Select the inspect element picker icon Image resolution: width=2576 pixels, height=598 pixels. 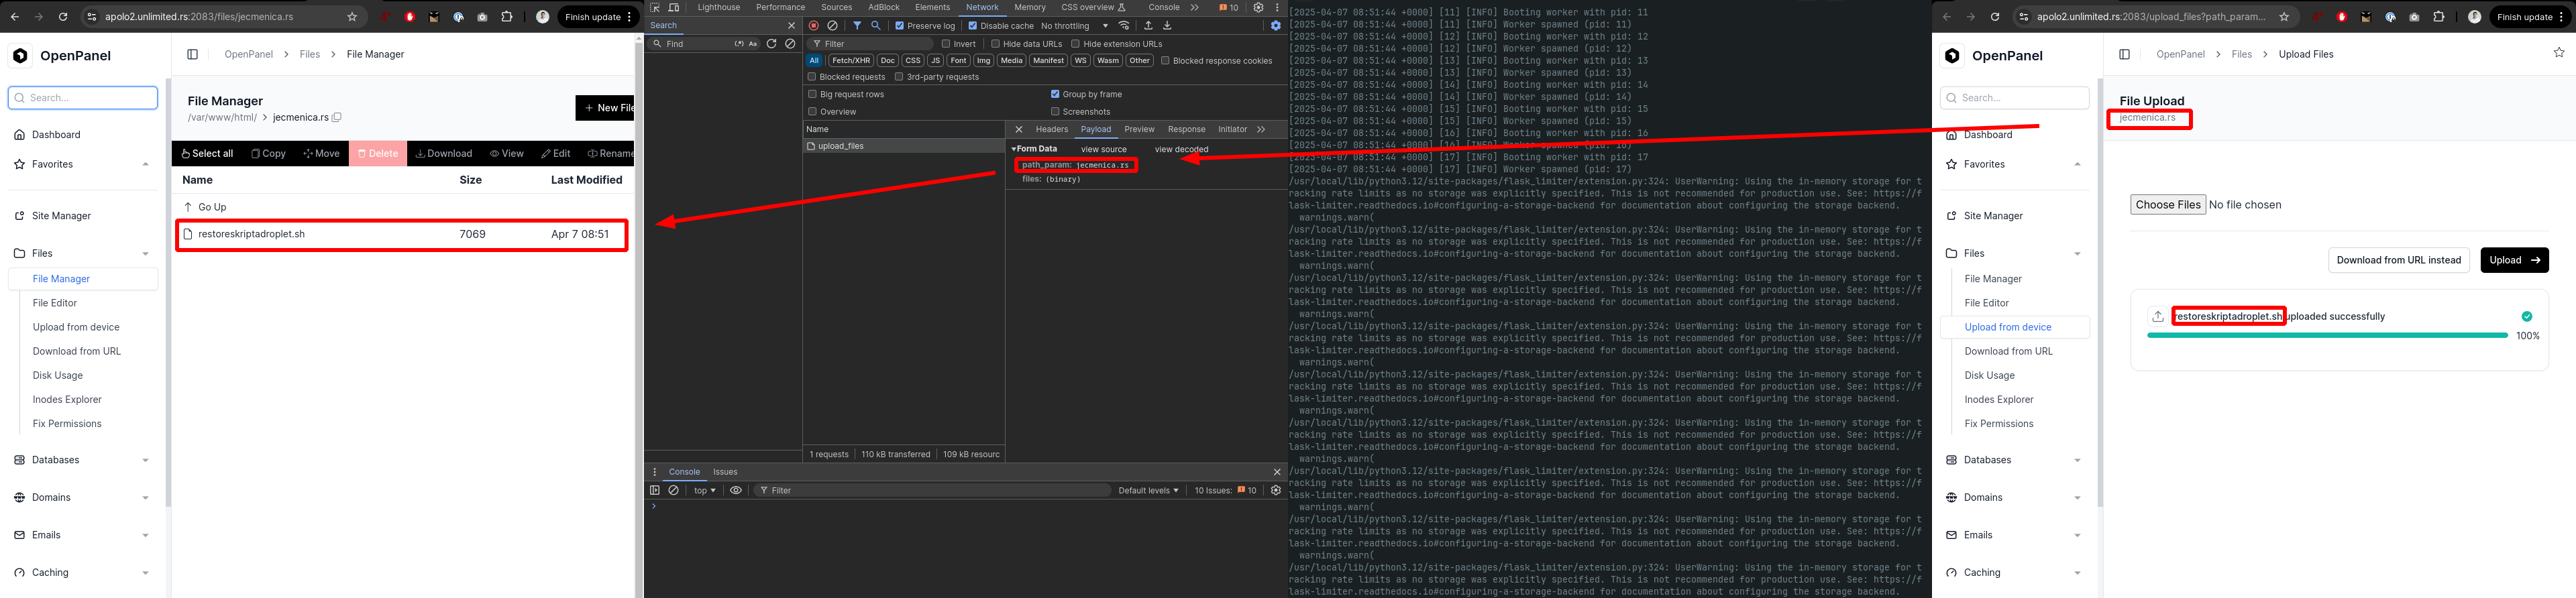655,7
